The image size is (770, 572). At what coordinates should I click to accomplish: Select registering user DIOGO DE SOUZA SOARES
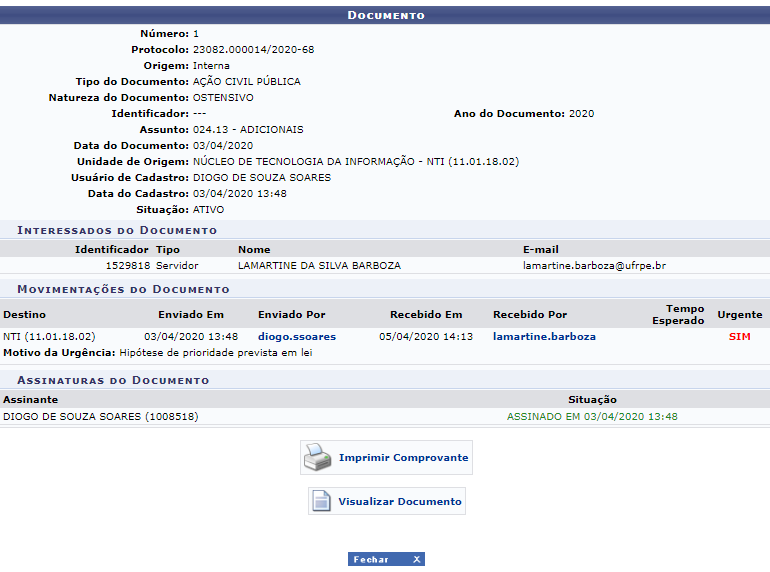[x=262, y=178]
